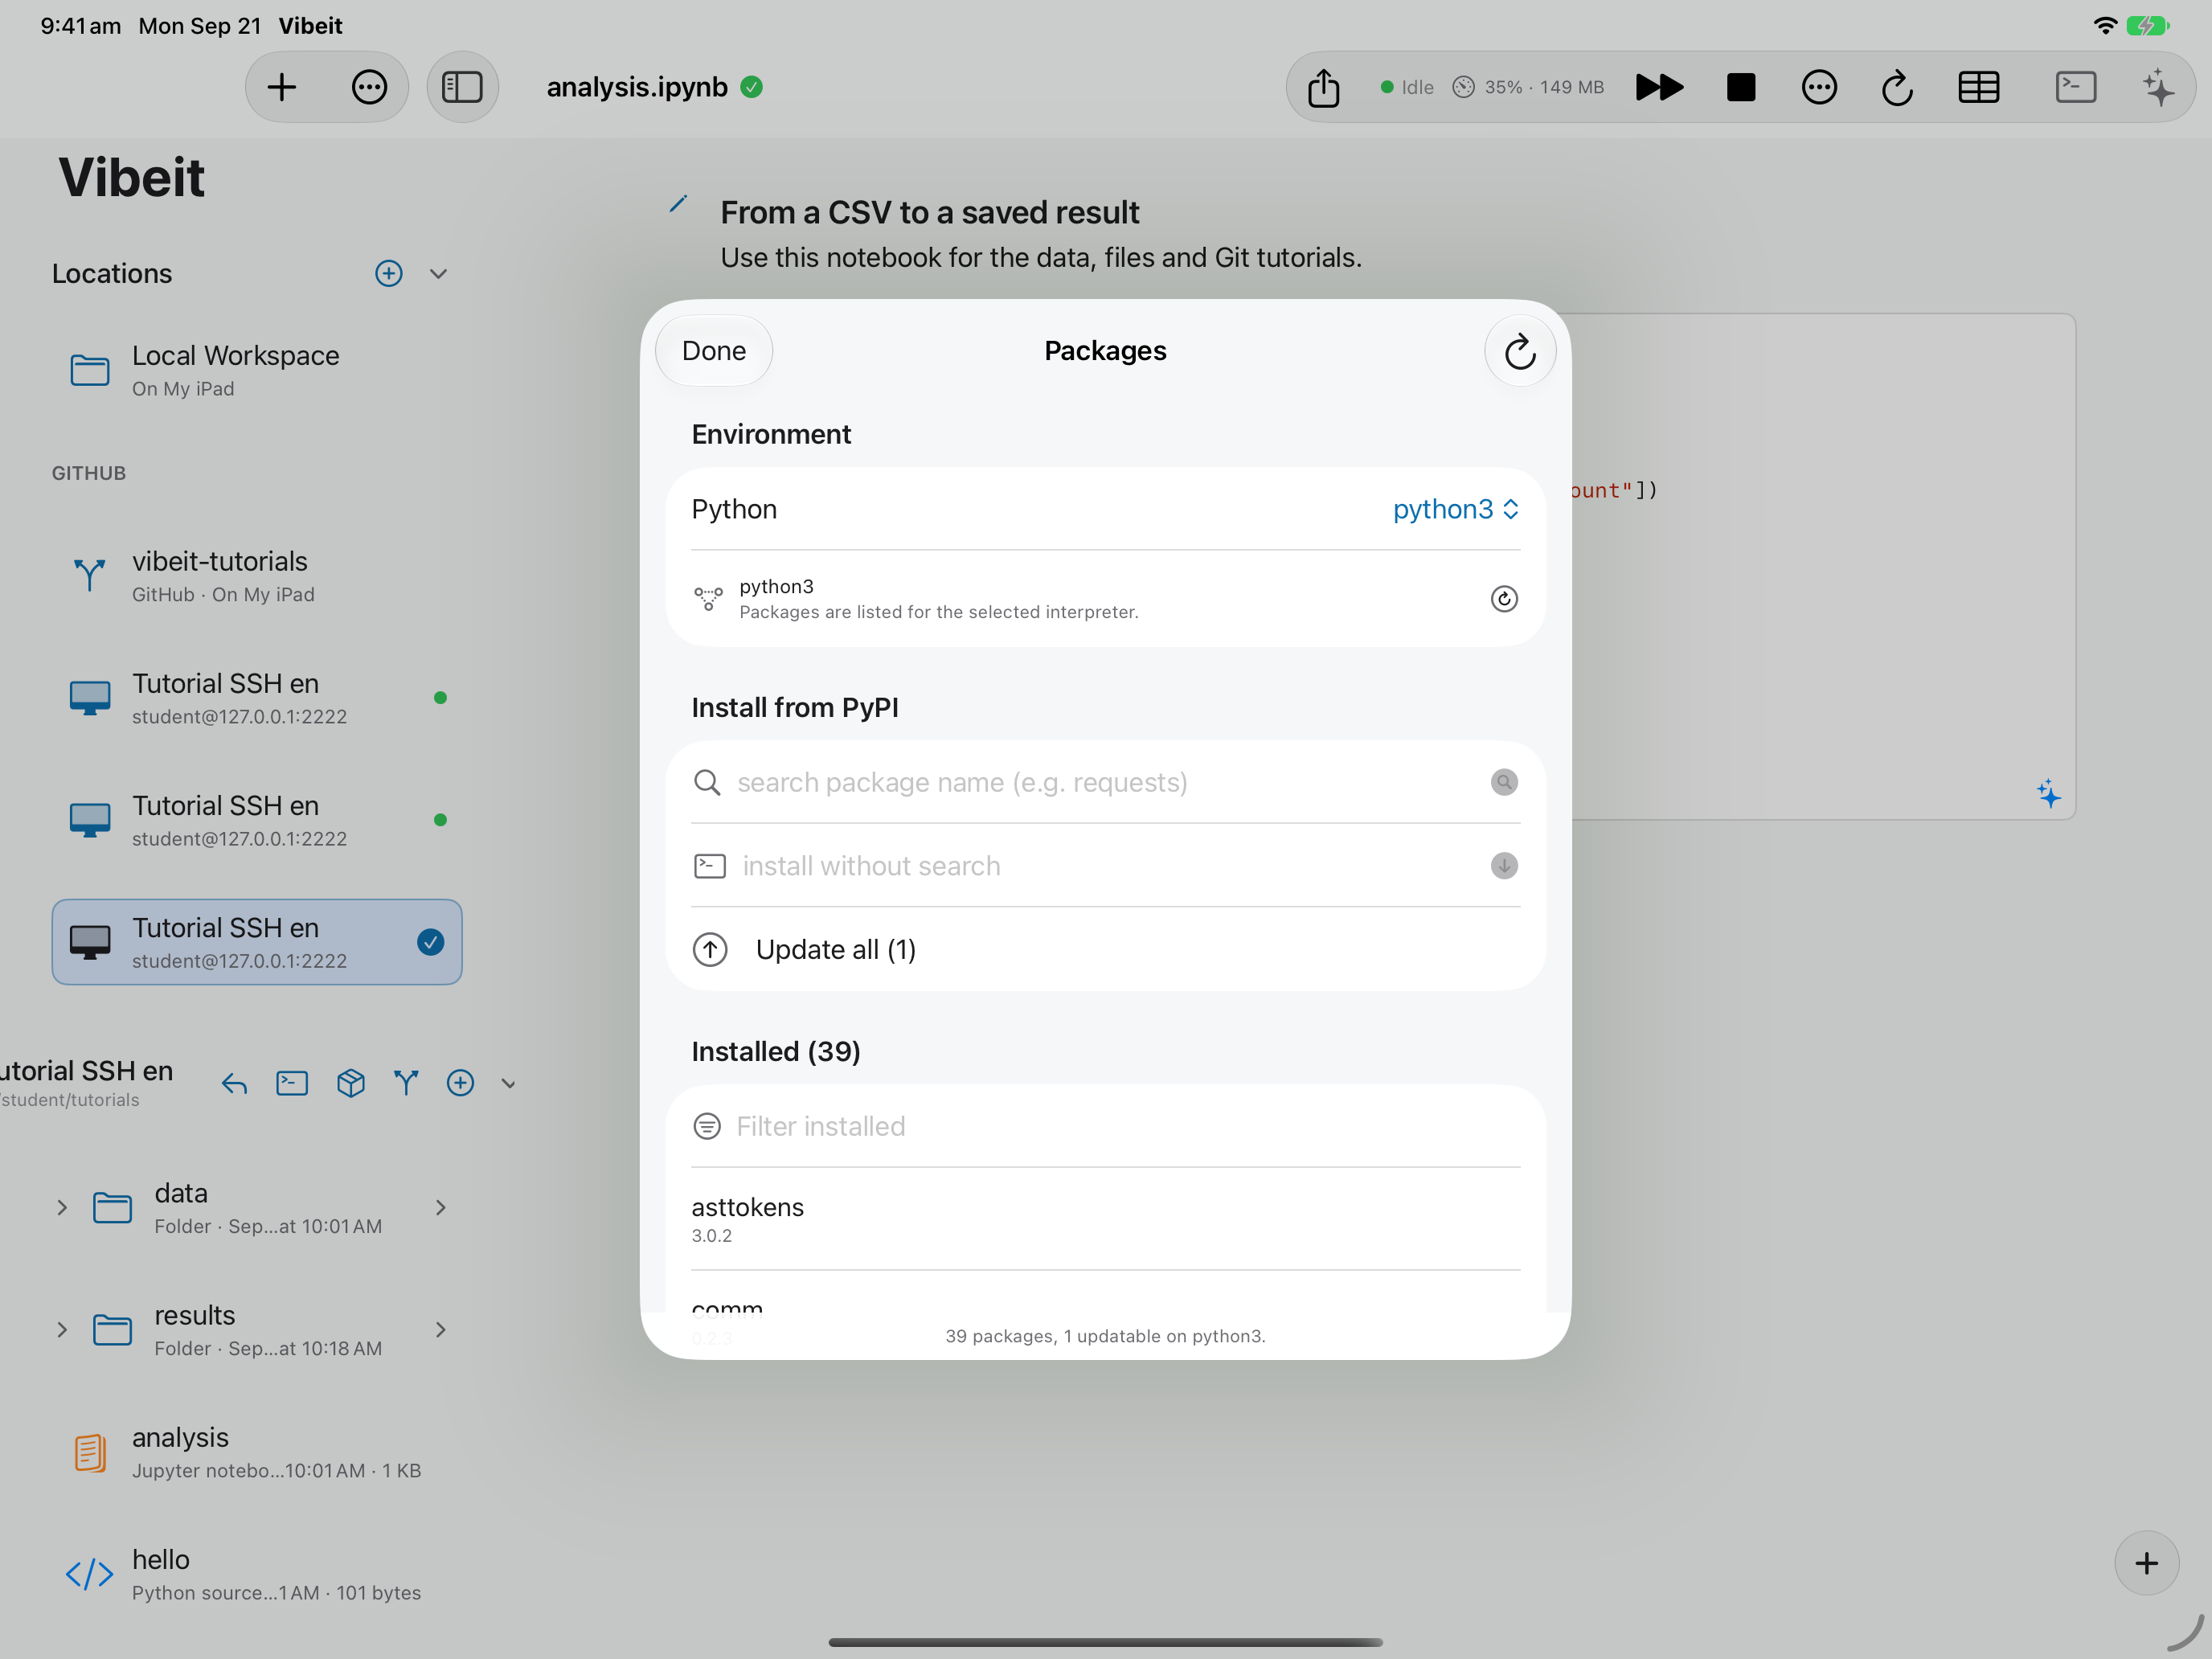Open the hello Python source file

point(257,1574)
